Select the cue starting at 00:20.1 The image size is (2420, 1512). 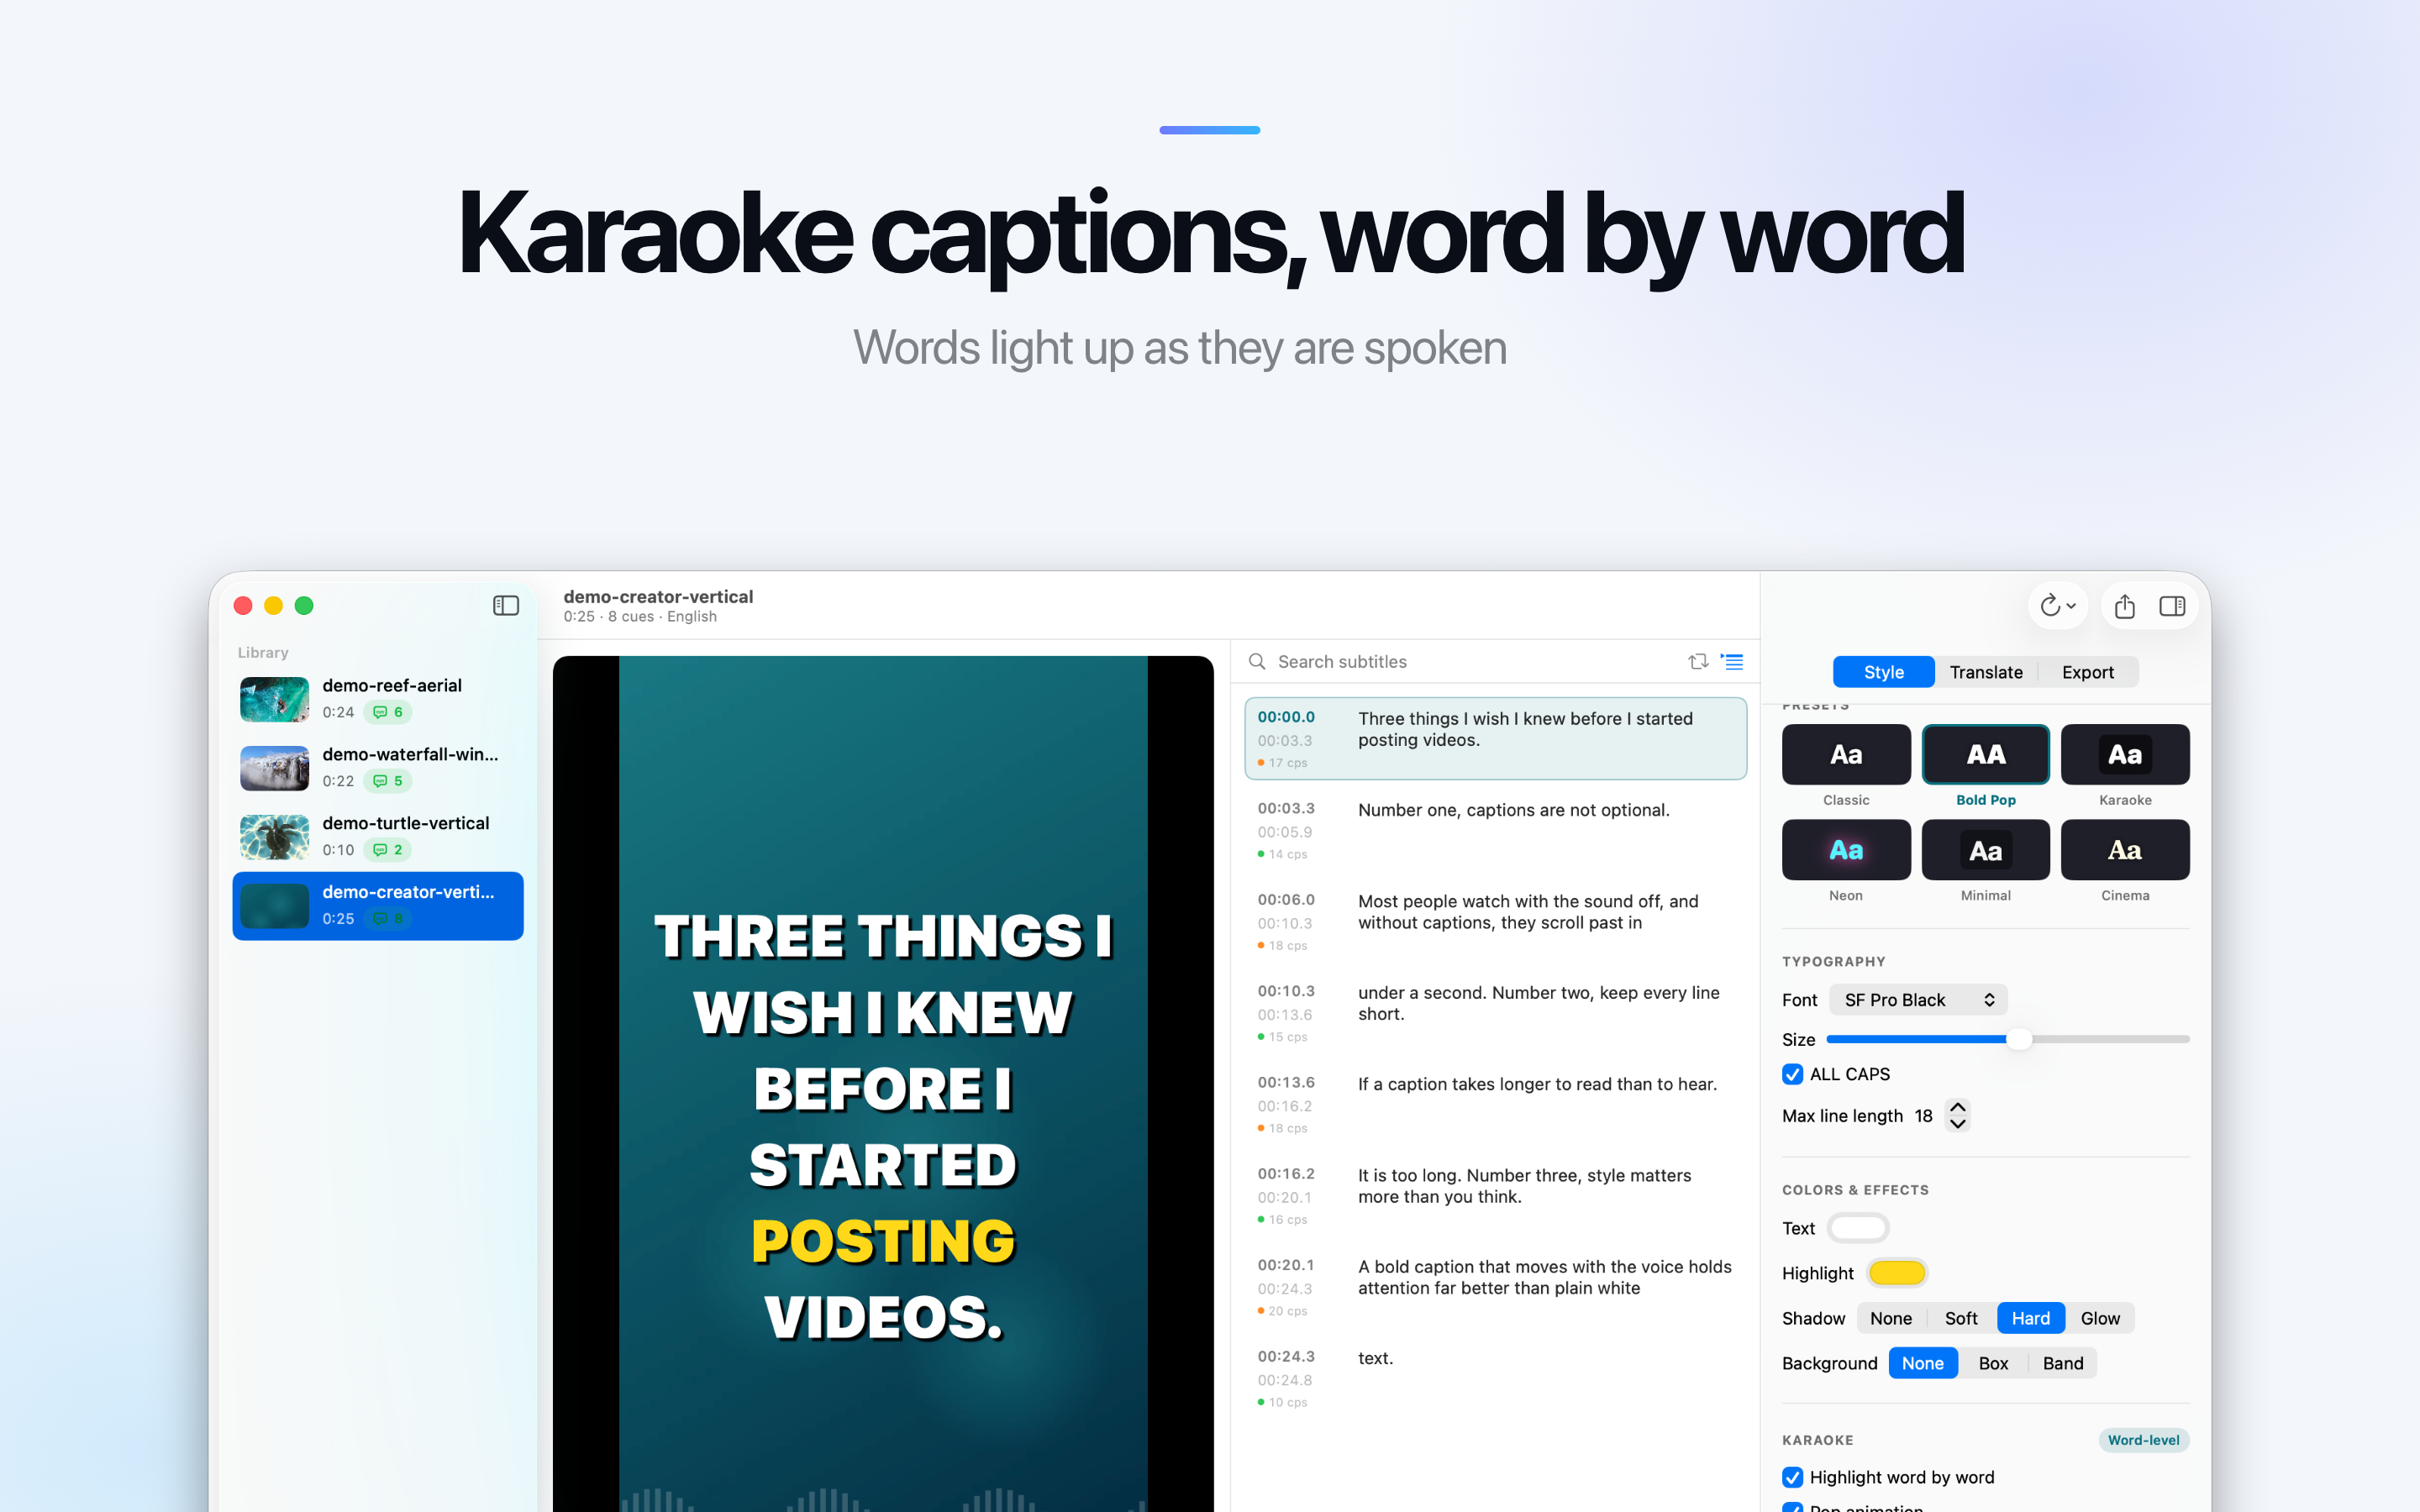[x=1495, y=1287]
